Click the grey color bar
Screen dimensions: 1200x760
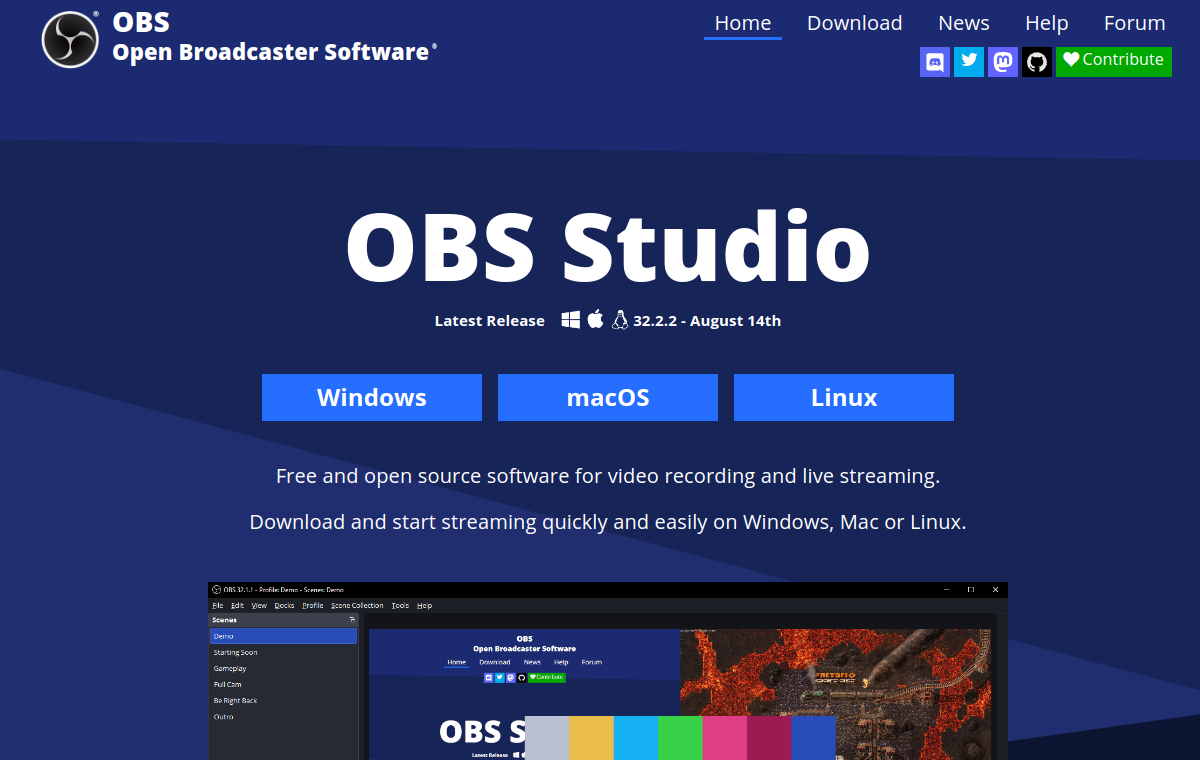[x=547, y=738]
